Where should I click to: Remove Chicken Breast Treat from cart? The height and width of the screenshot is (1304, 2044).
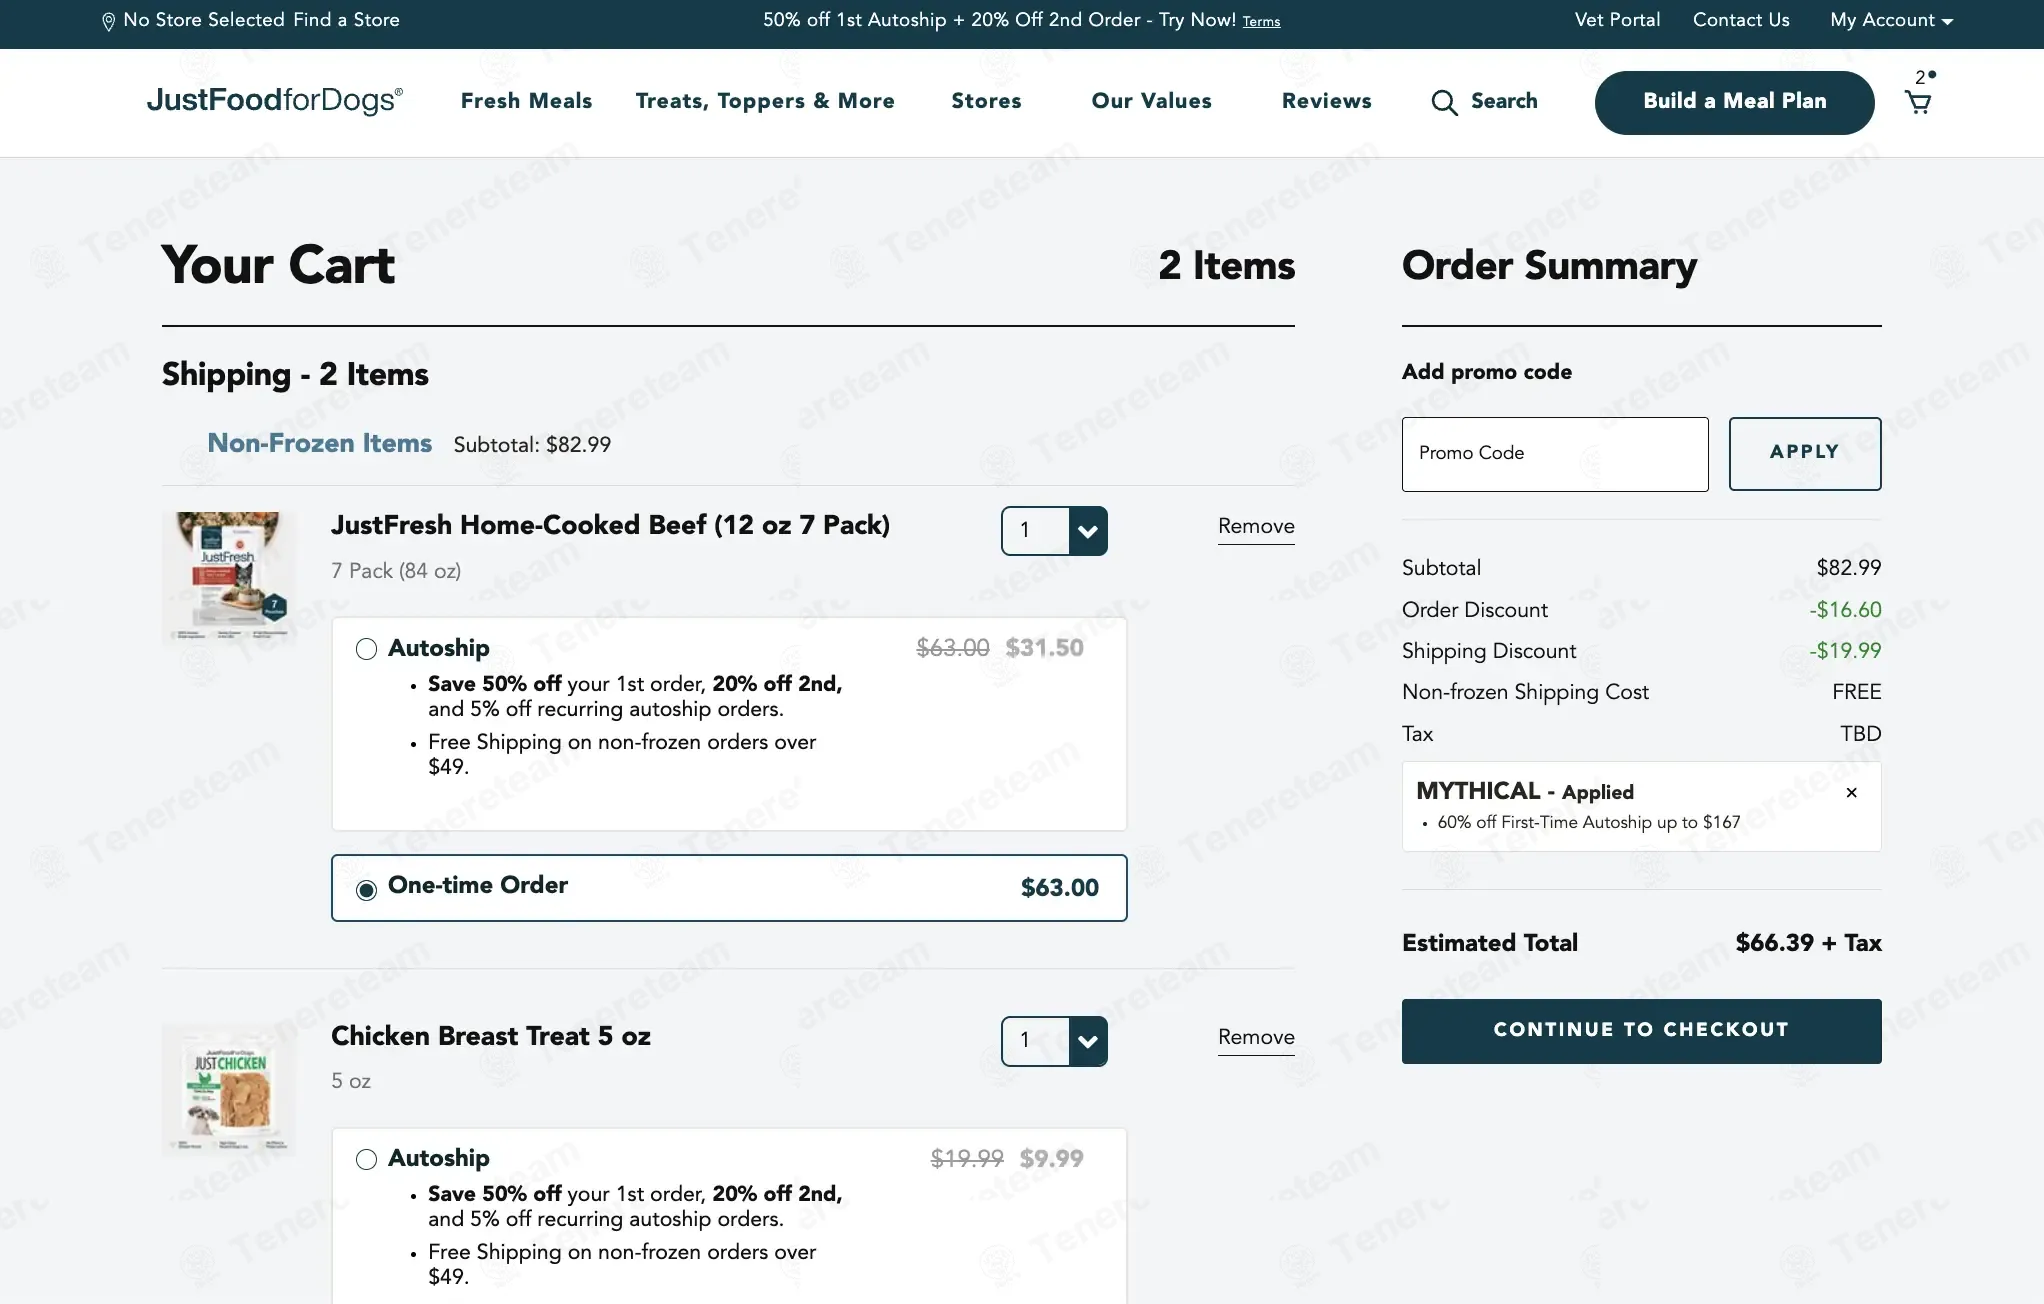click(x=1256, y=1038)
